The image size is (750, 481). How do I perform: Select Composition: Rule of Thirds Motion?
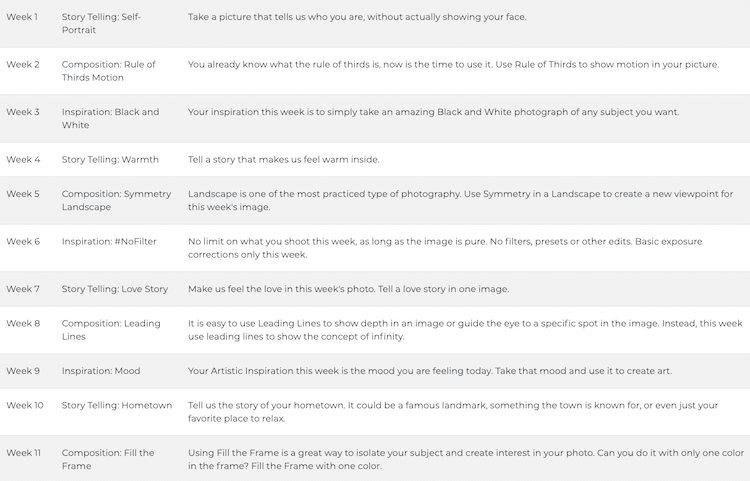click(x=108, y=71)
